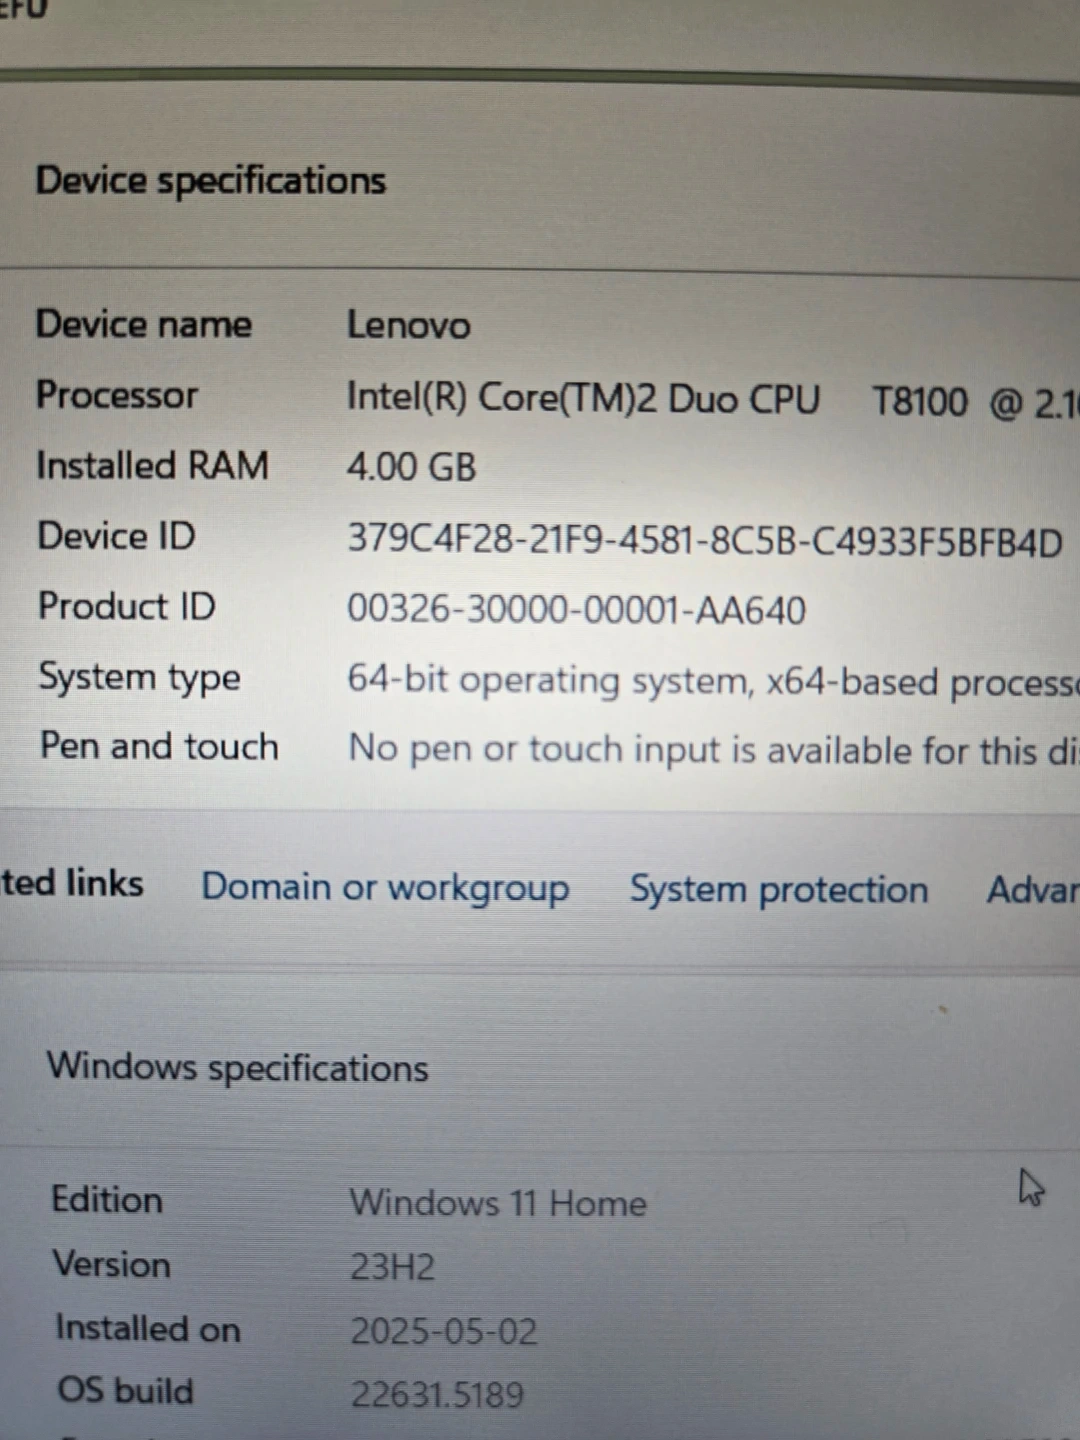Image resolution: width=1080 pixels, height=1440 pixels.
Task: Click the Windows 11 Home edition value
Action: (497, 1203)
